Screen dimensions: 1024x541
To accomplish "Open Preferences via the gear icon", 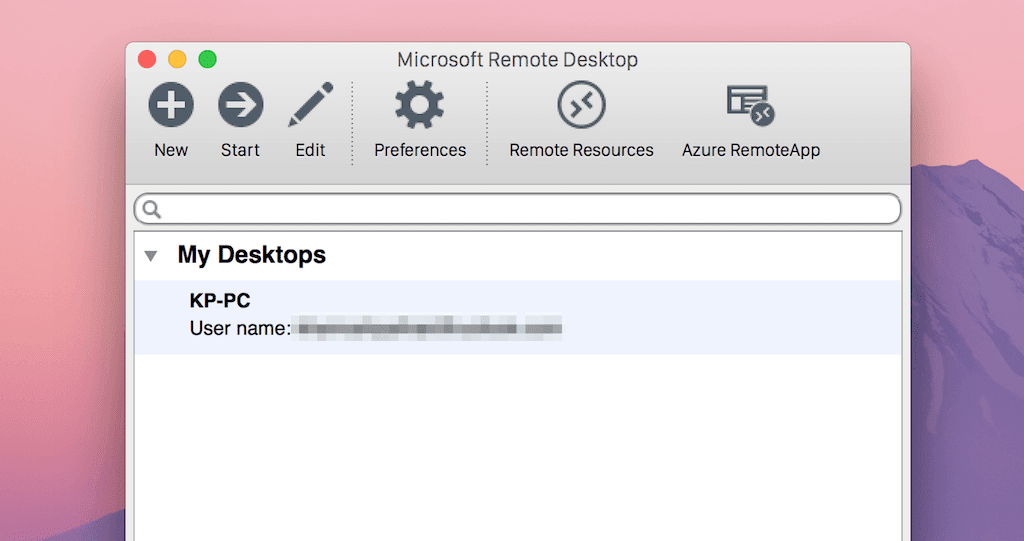I will (x=419, y=105).
